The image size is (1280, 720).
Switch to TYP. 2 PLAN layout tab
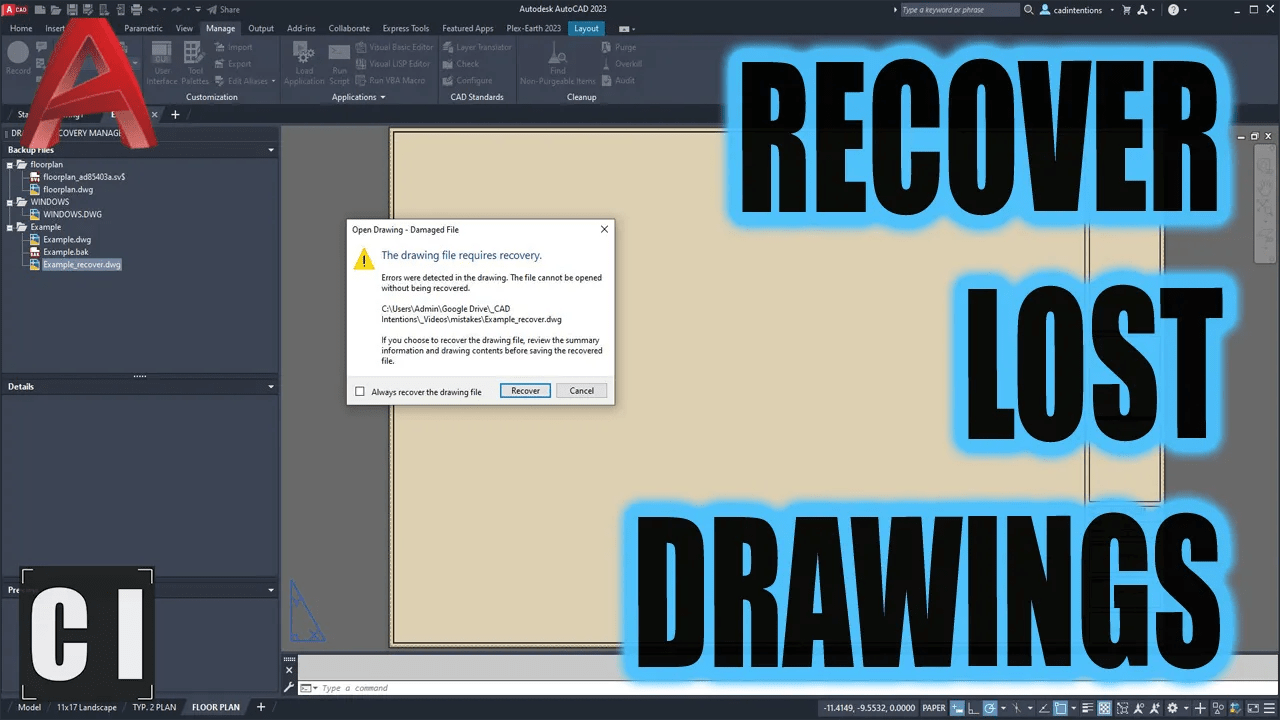[154, 707]
